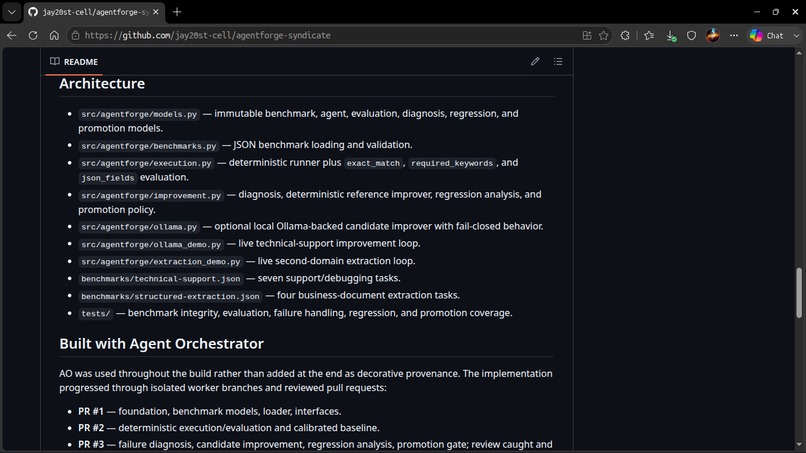The height and width of the screenshot is (453, 806).
Task: Open browser essentials shield icon
Action: click(x=691, y=35)
